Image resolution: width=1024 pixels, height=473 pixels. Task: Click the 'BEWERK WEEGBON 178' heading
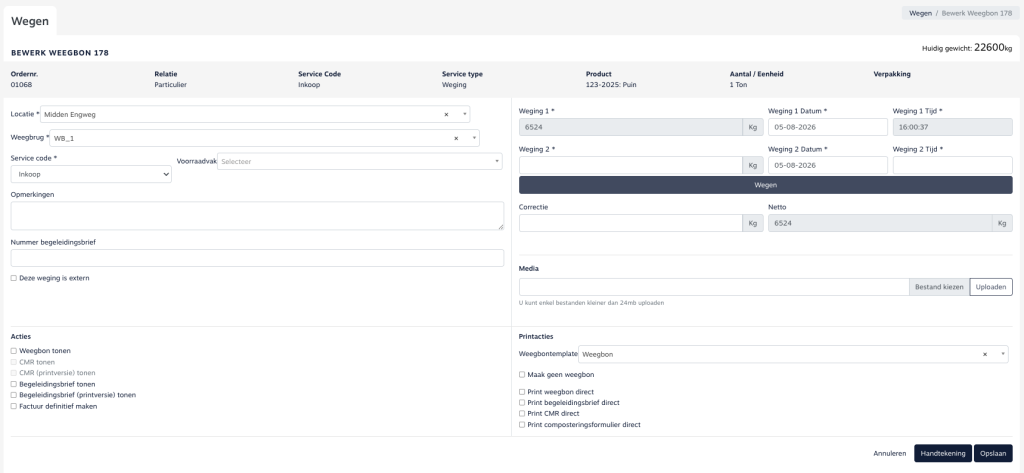point(60,53)
